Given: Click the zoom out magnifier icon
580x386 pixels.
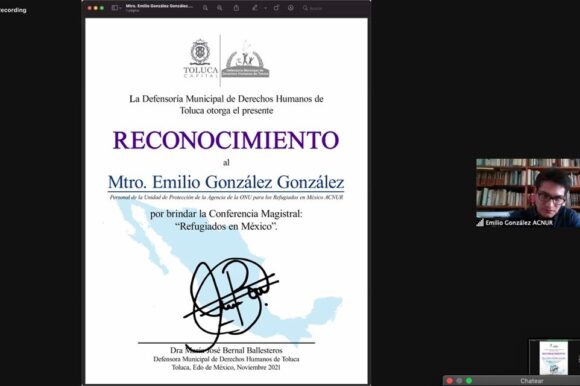Looking at the screenshot, I should tap(205, 8).
